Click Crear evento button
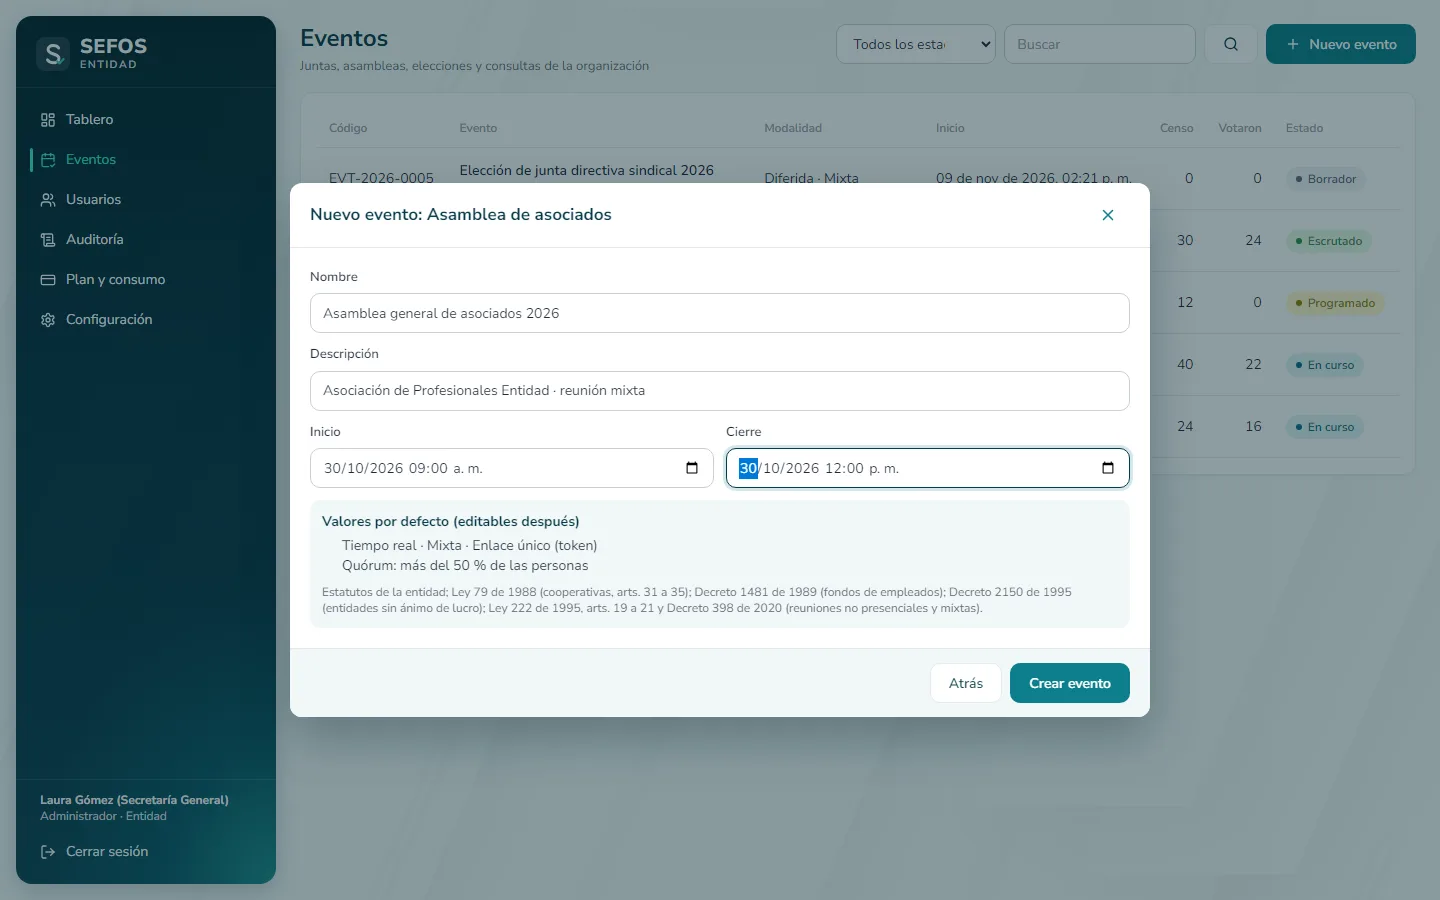Image resolution: width=1440 pixels, height=900 pixels. click(x=1070, y=683)
